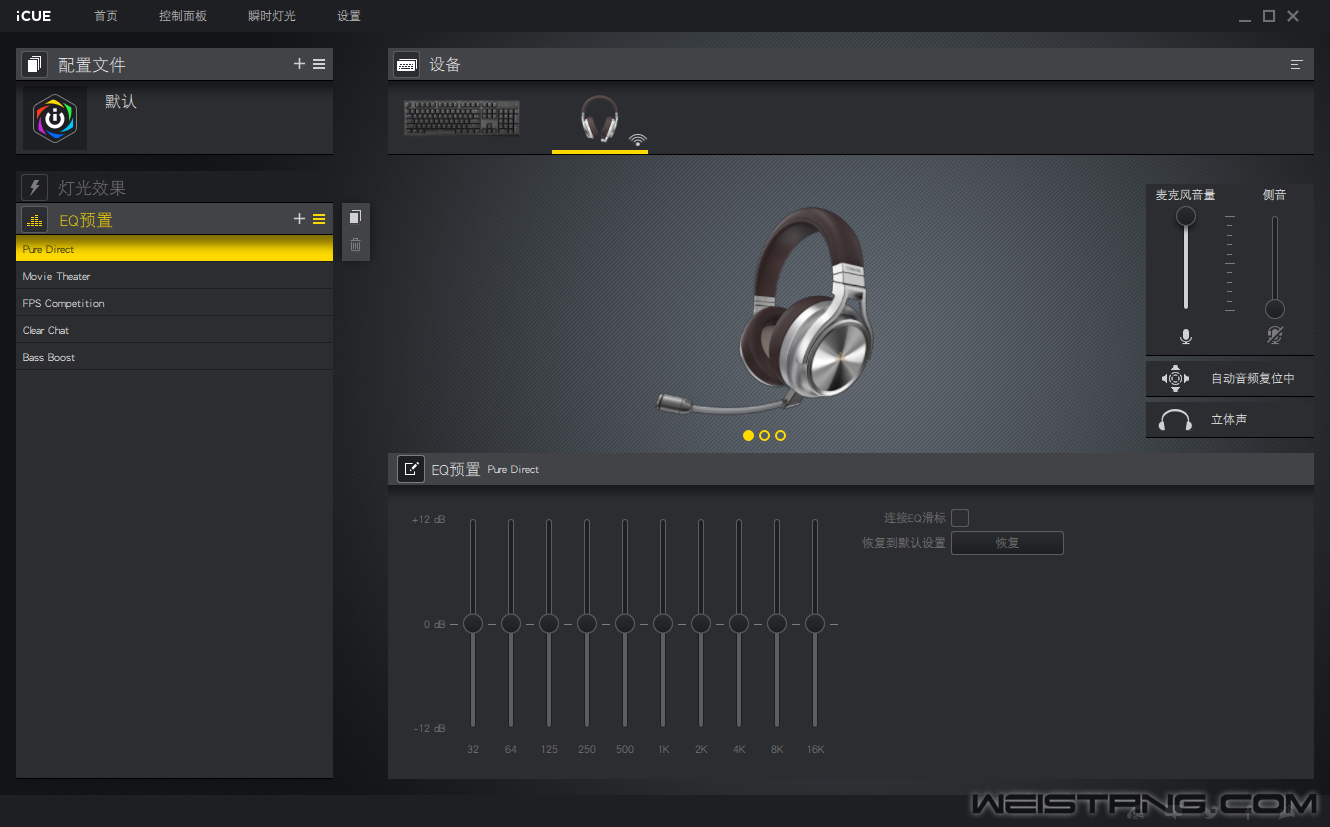Viewport: 1330px width, 827px height.
Task: Click the EQ预置 edit pencil icon
Action: tap(410, 469)
